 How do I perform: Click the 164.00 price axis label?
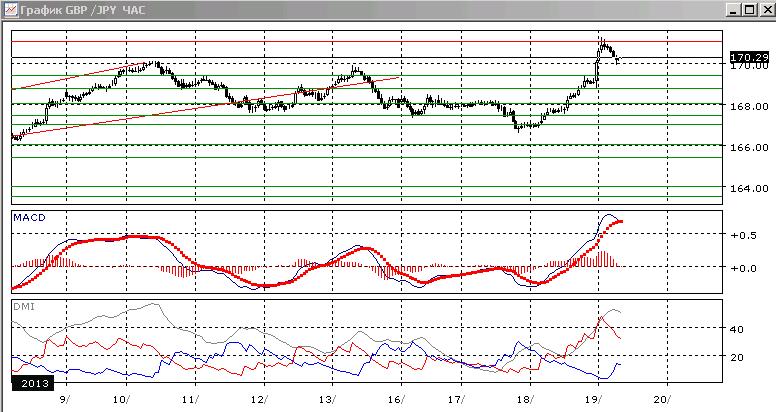pos(749,189)
